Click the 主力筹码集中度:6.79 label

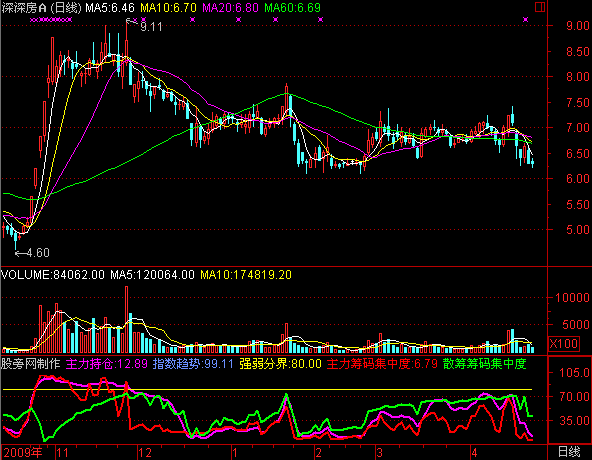point(382,364)
